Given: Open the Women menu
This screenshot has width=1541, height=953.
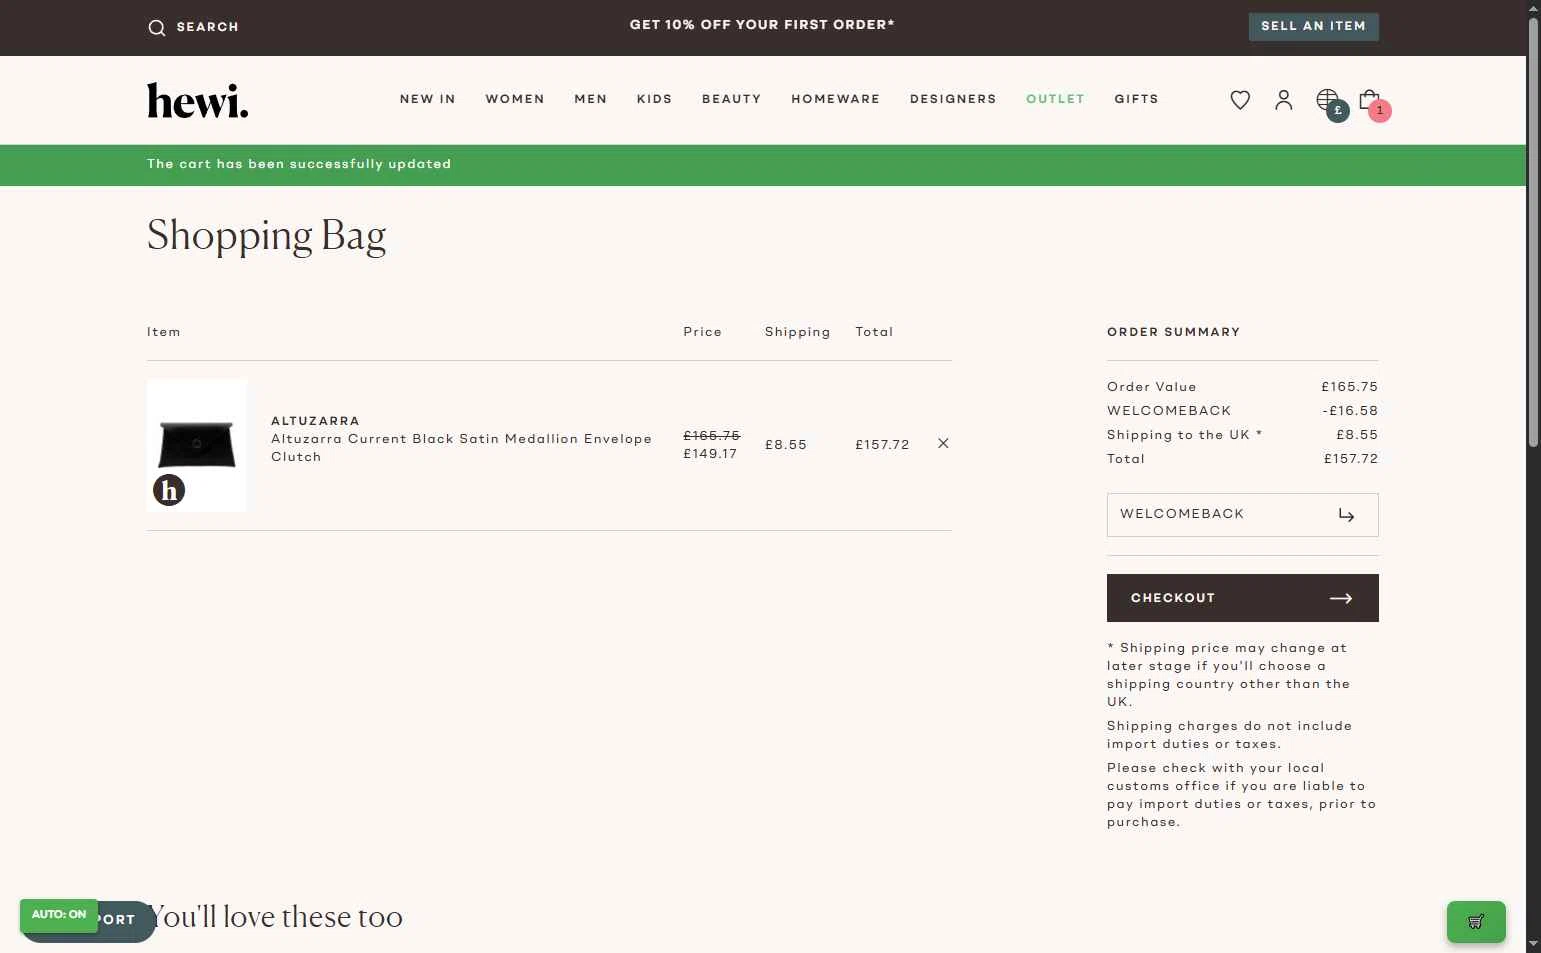Looking at the screenshot, I should 515,99.
